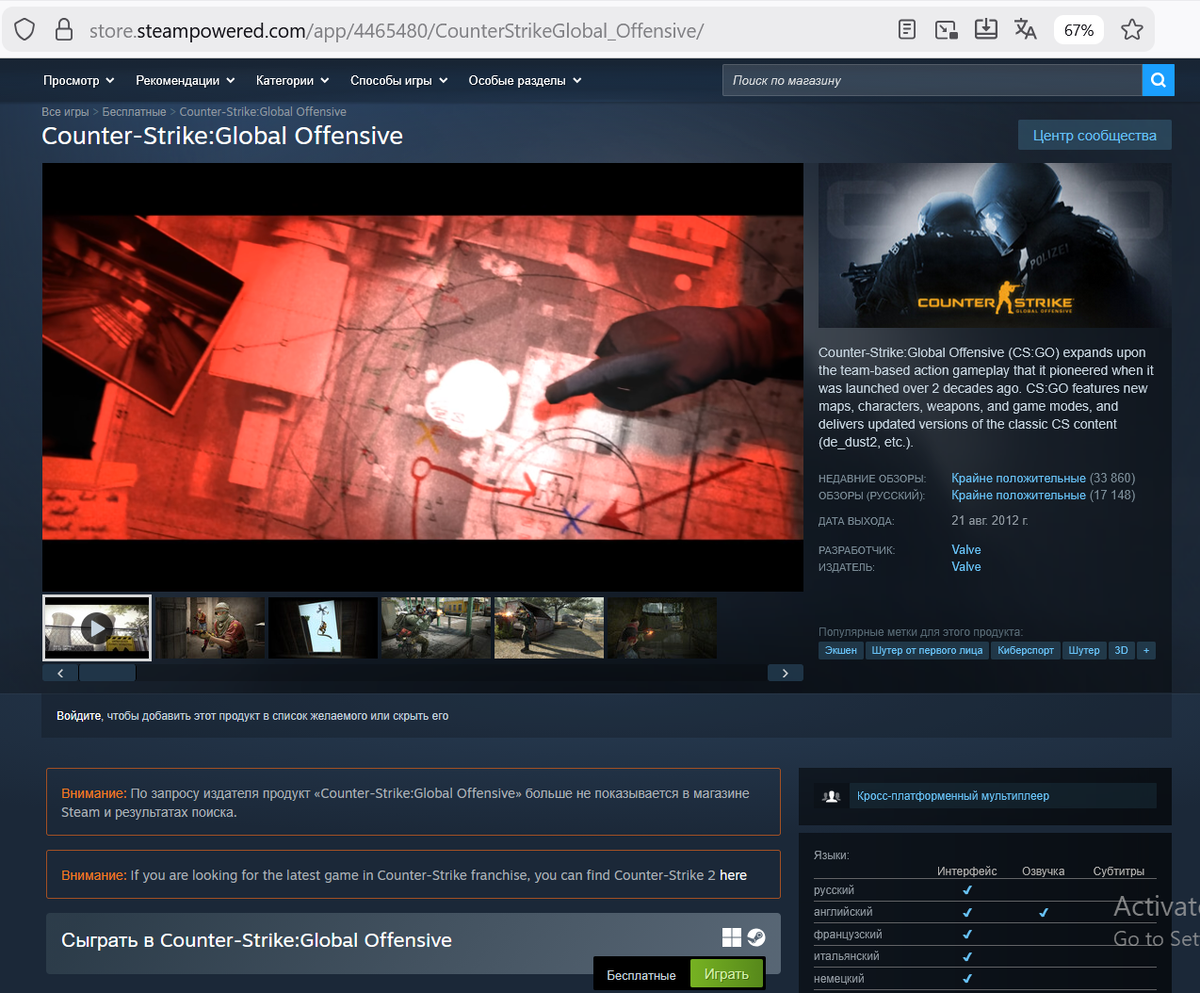Image resolution: width=1200 pixels, height=993 pixels.
Task: Open Бесплатные breadcrumb link
Action: click(x=134, y=112)
